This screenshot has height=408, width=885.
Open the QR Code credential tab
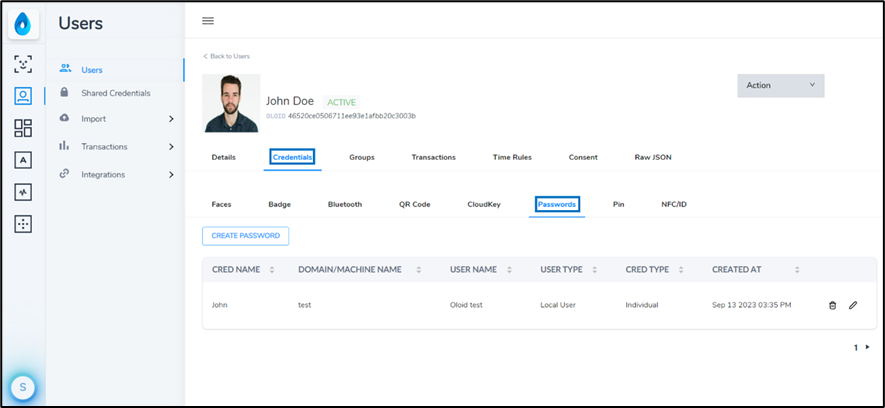tap(415, 204)
